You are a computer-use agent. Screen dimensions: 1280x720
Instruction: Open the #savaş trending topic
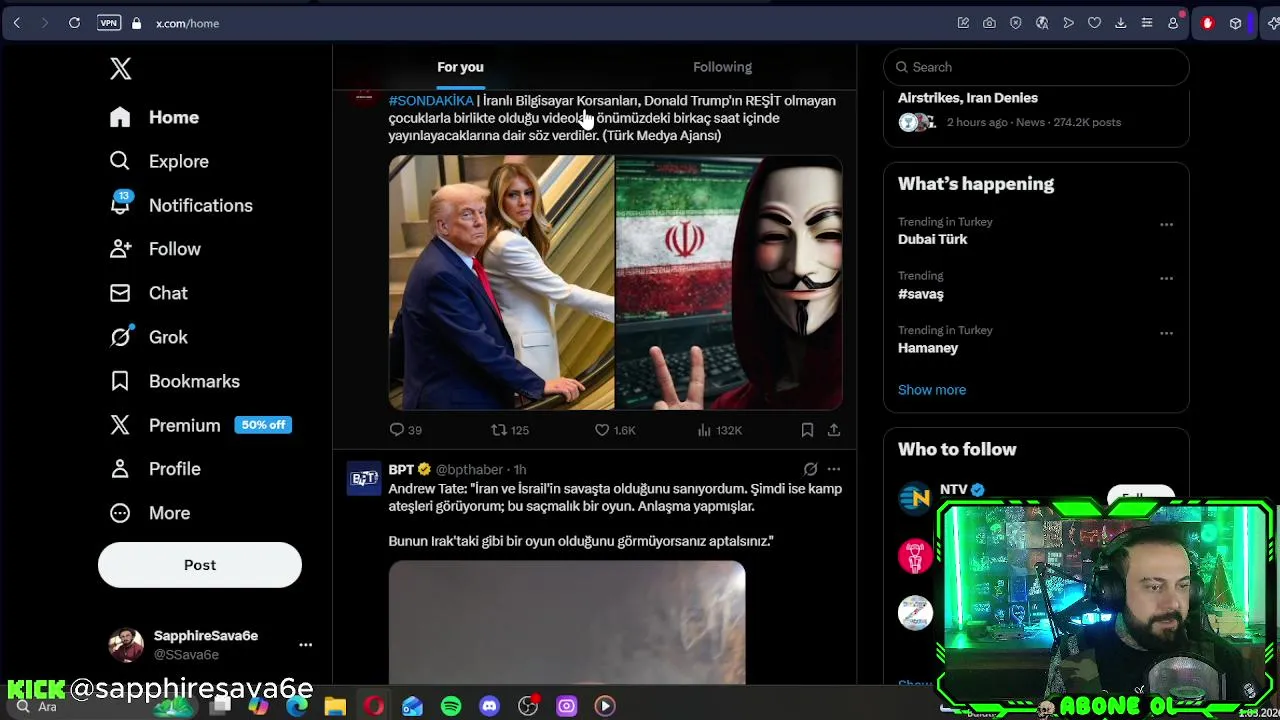pos(921,294)
